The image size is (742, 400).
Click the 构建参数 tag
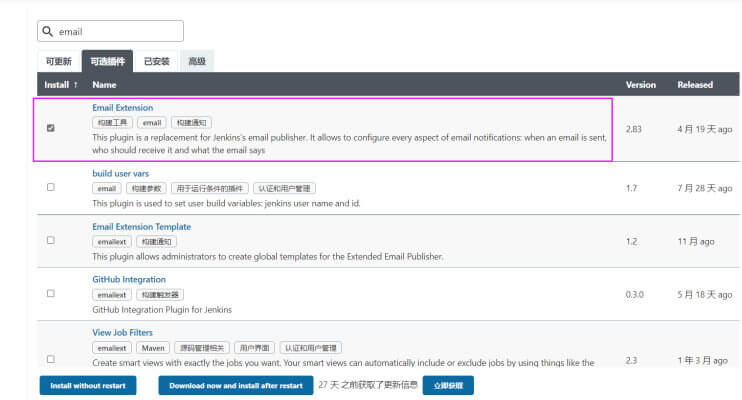click(146, 188)
